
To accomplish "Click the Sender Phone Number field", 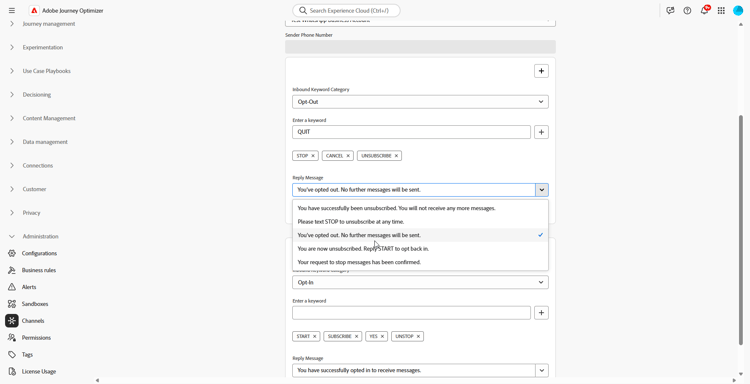I will coord(420,46).
